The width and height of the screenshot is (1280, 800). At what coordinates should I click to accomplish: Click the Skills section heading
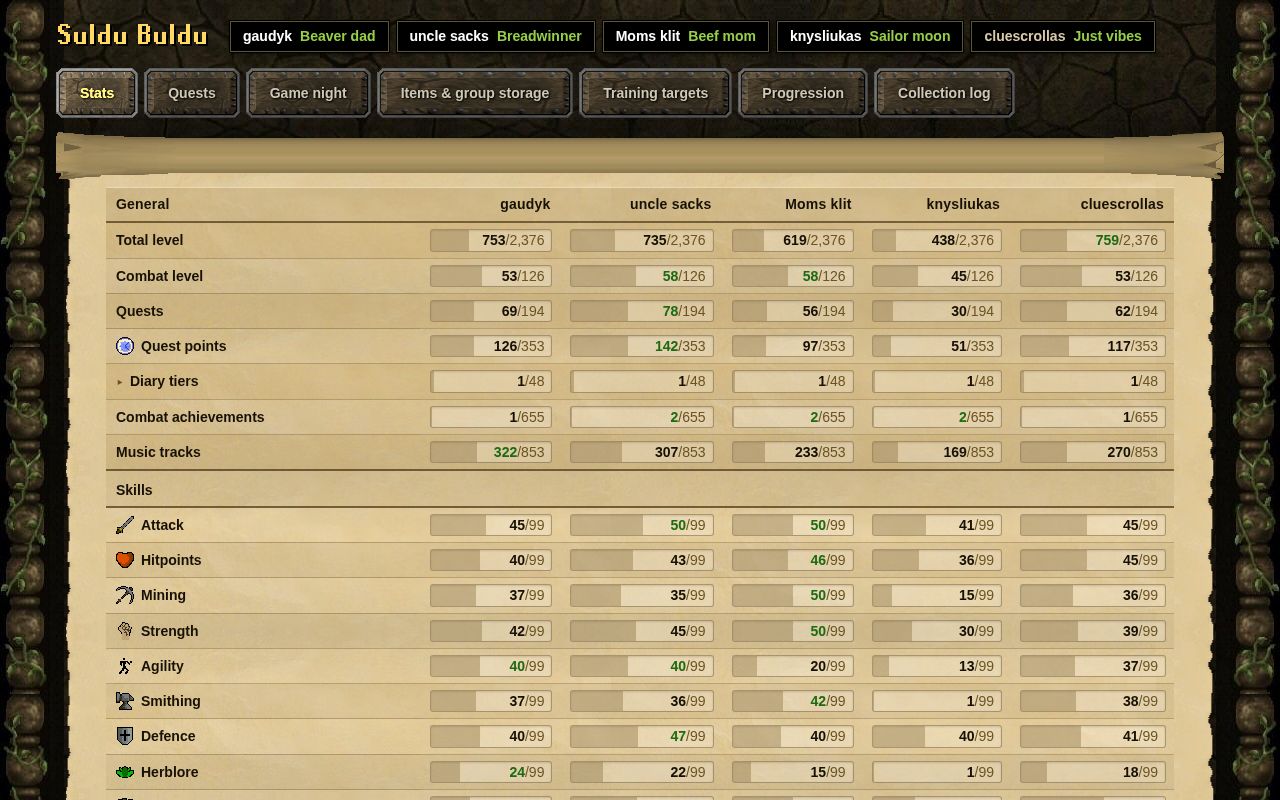tap(134, 490)
